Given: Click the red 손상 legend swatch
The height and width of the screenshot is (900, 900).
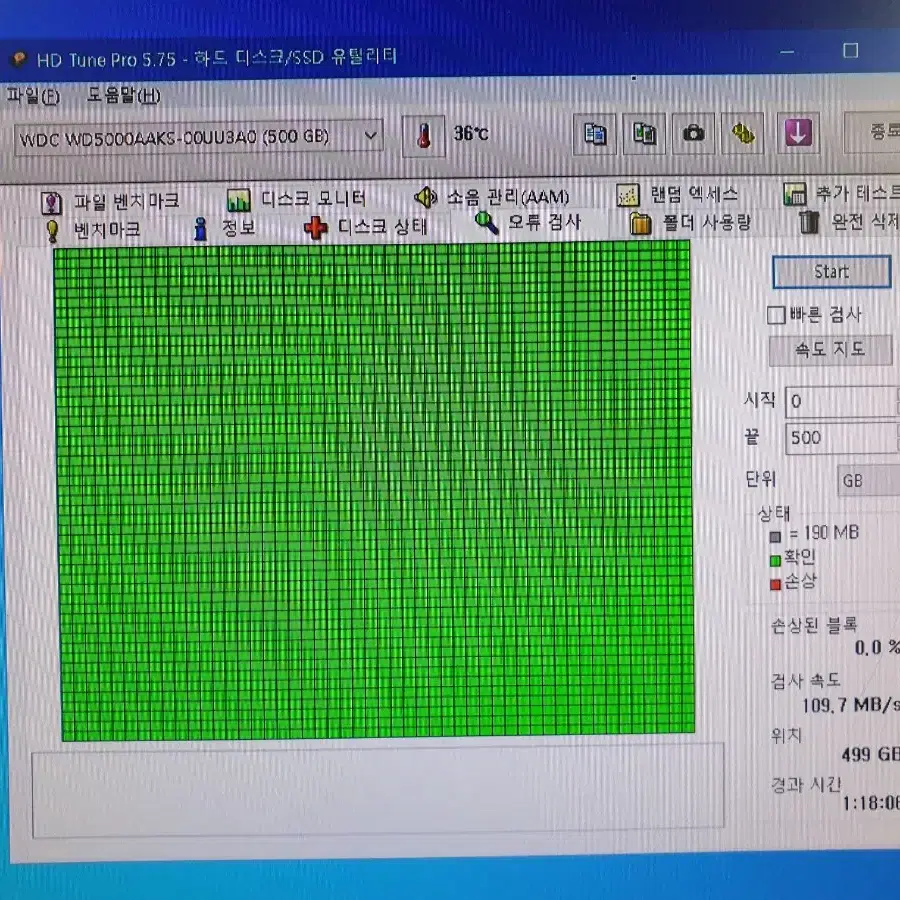Looking at the screenshot, I should (x=775, y=584).
